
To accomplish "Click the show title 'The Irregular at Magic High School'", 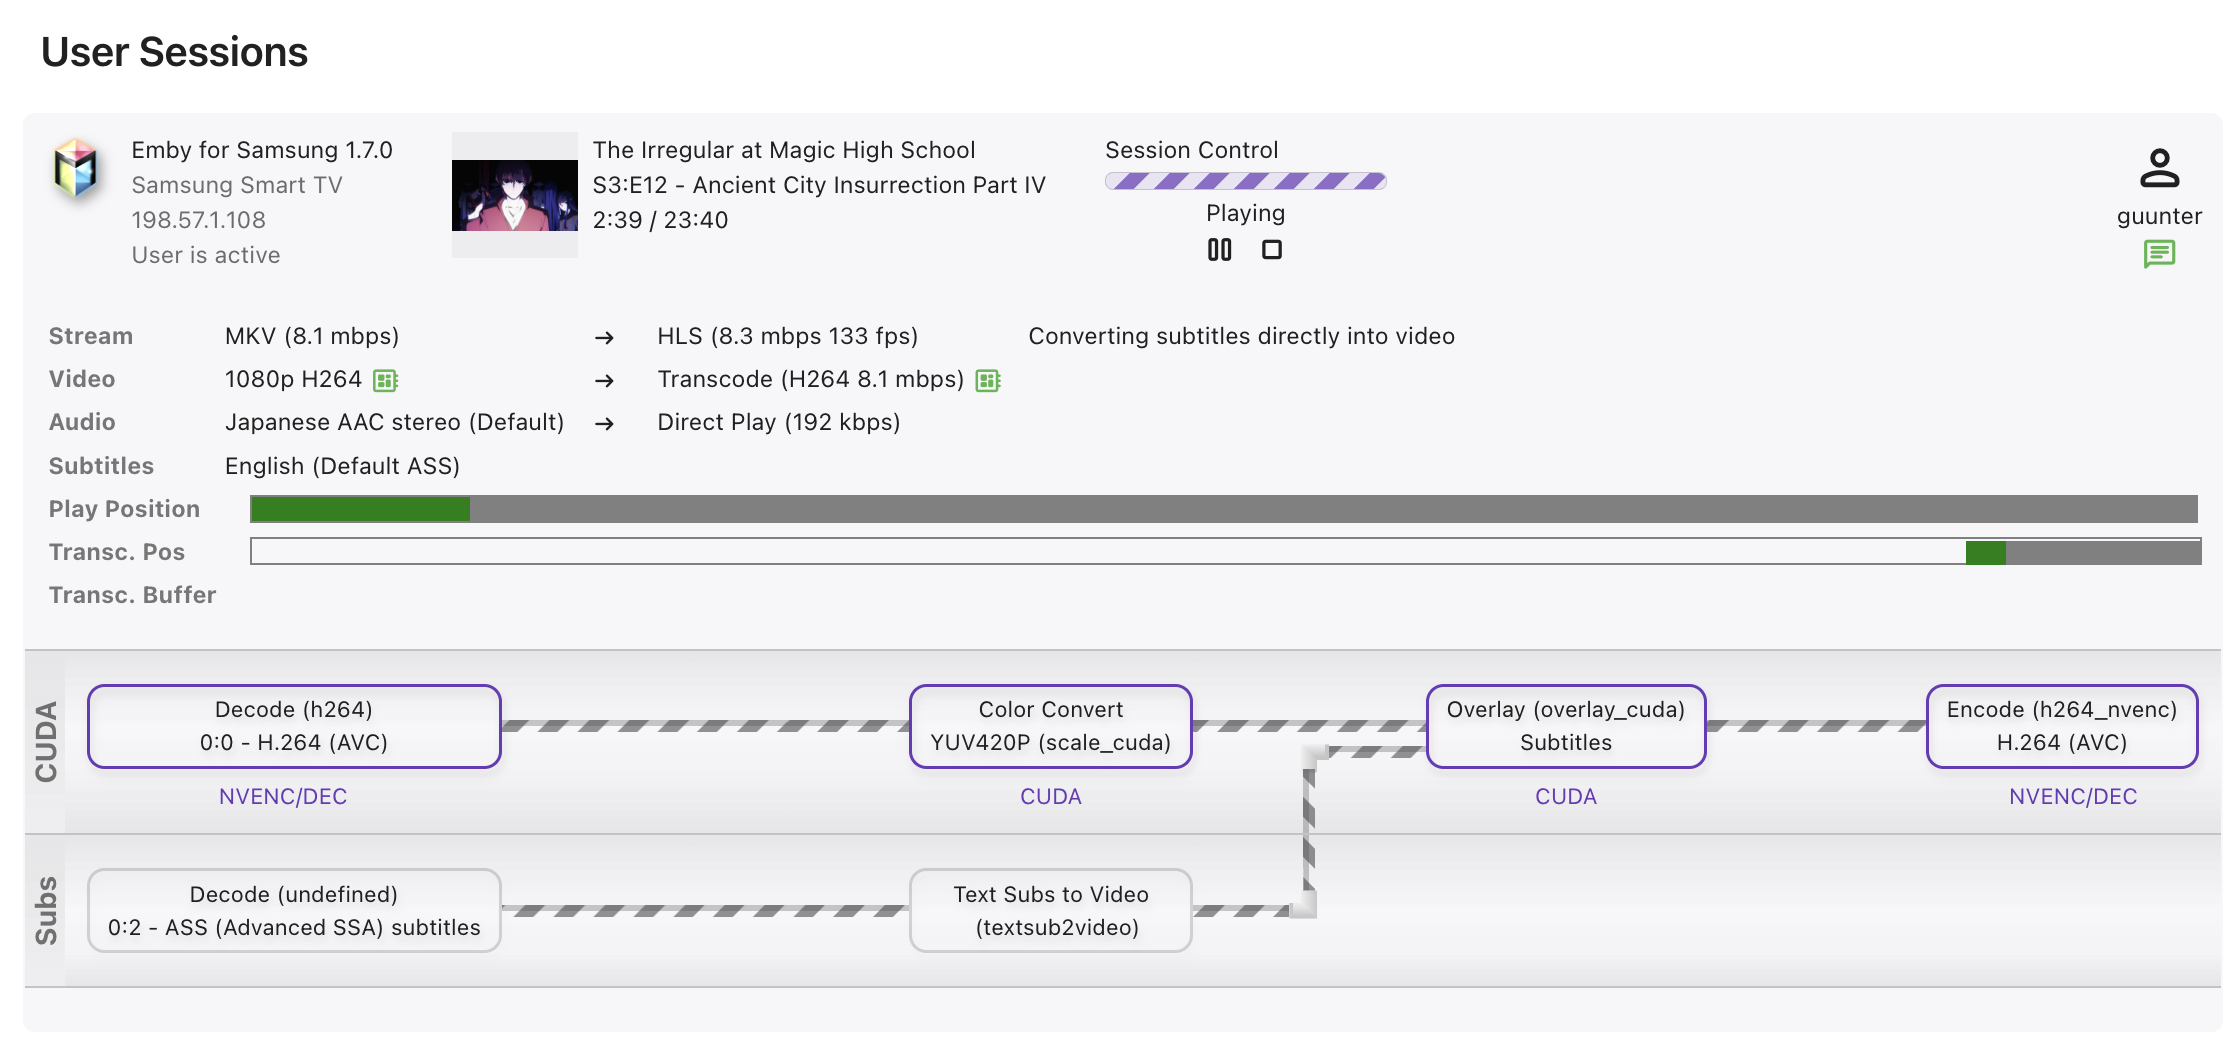I will [784, 150].
